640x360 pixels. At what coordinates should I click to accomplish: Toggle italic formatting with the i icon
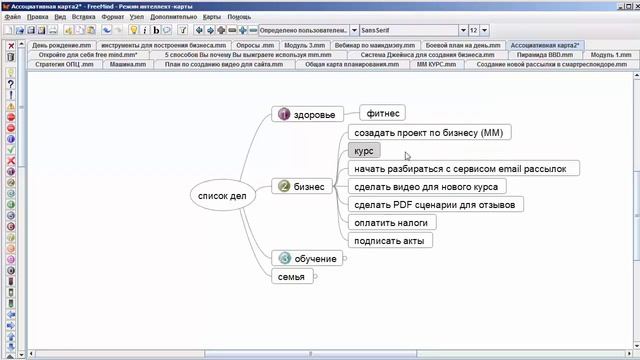144,30
